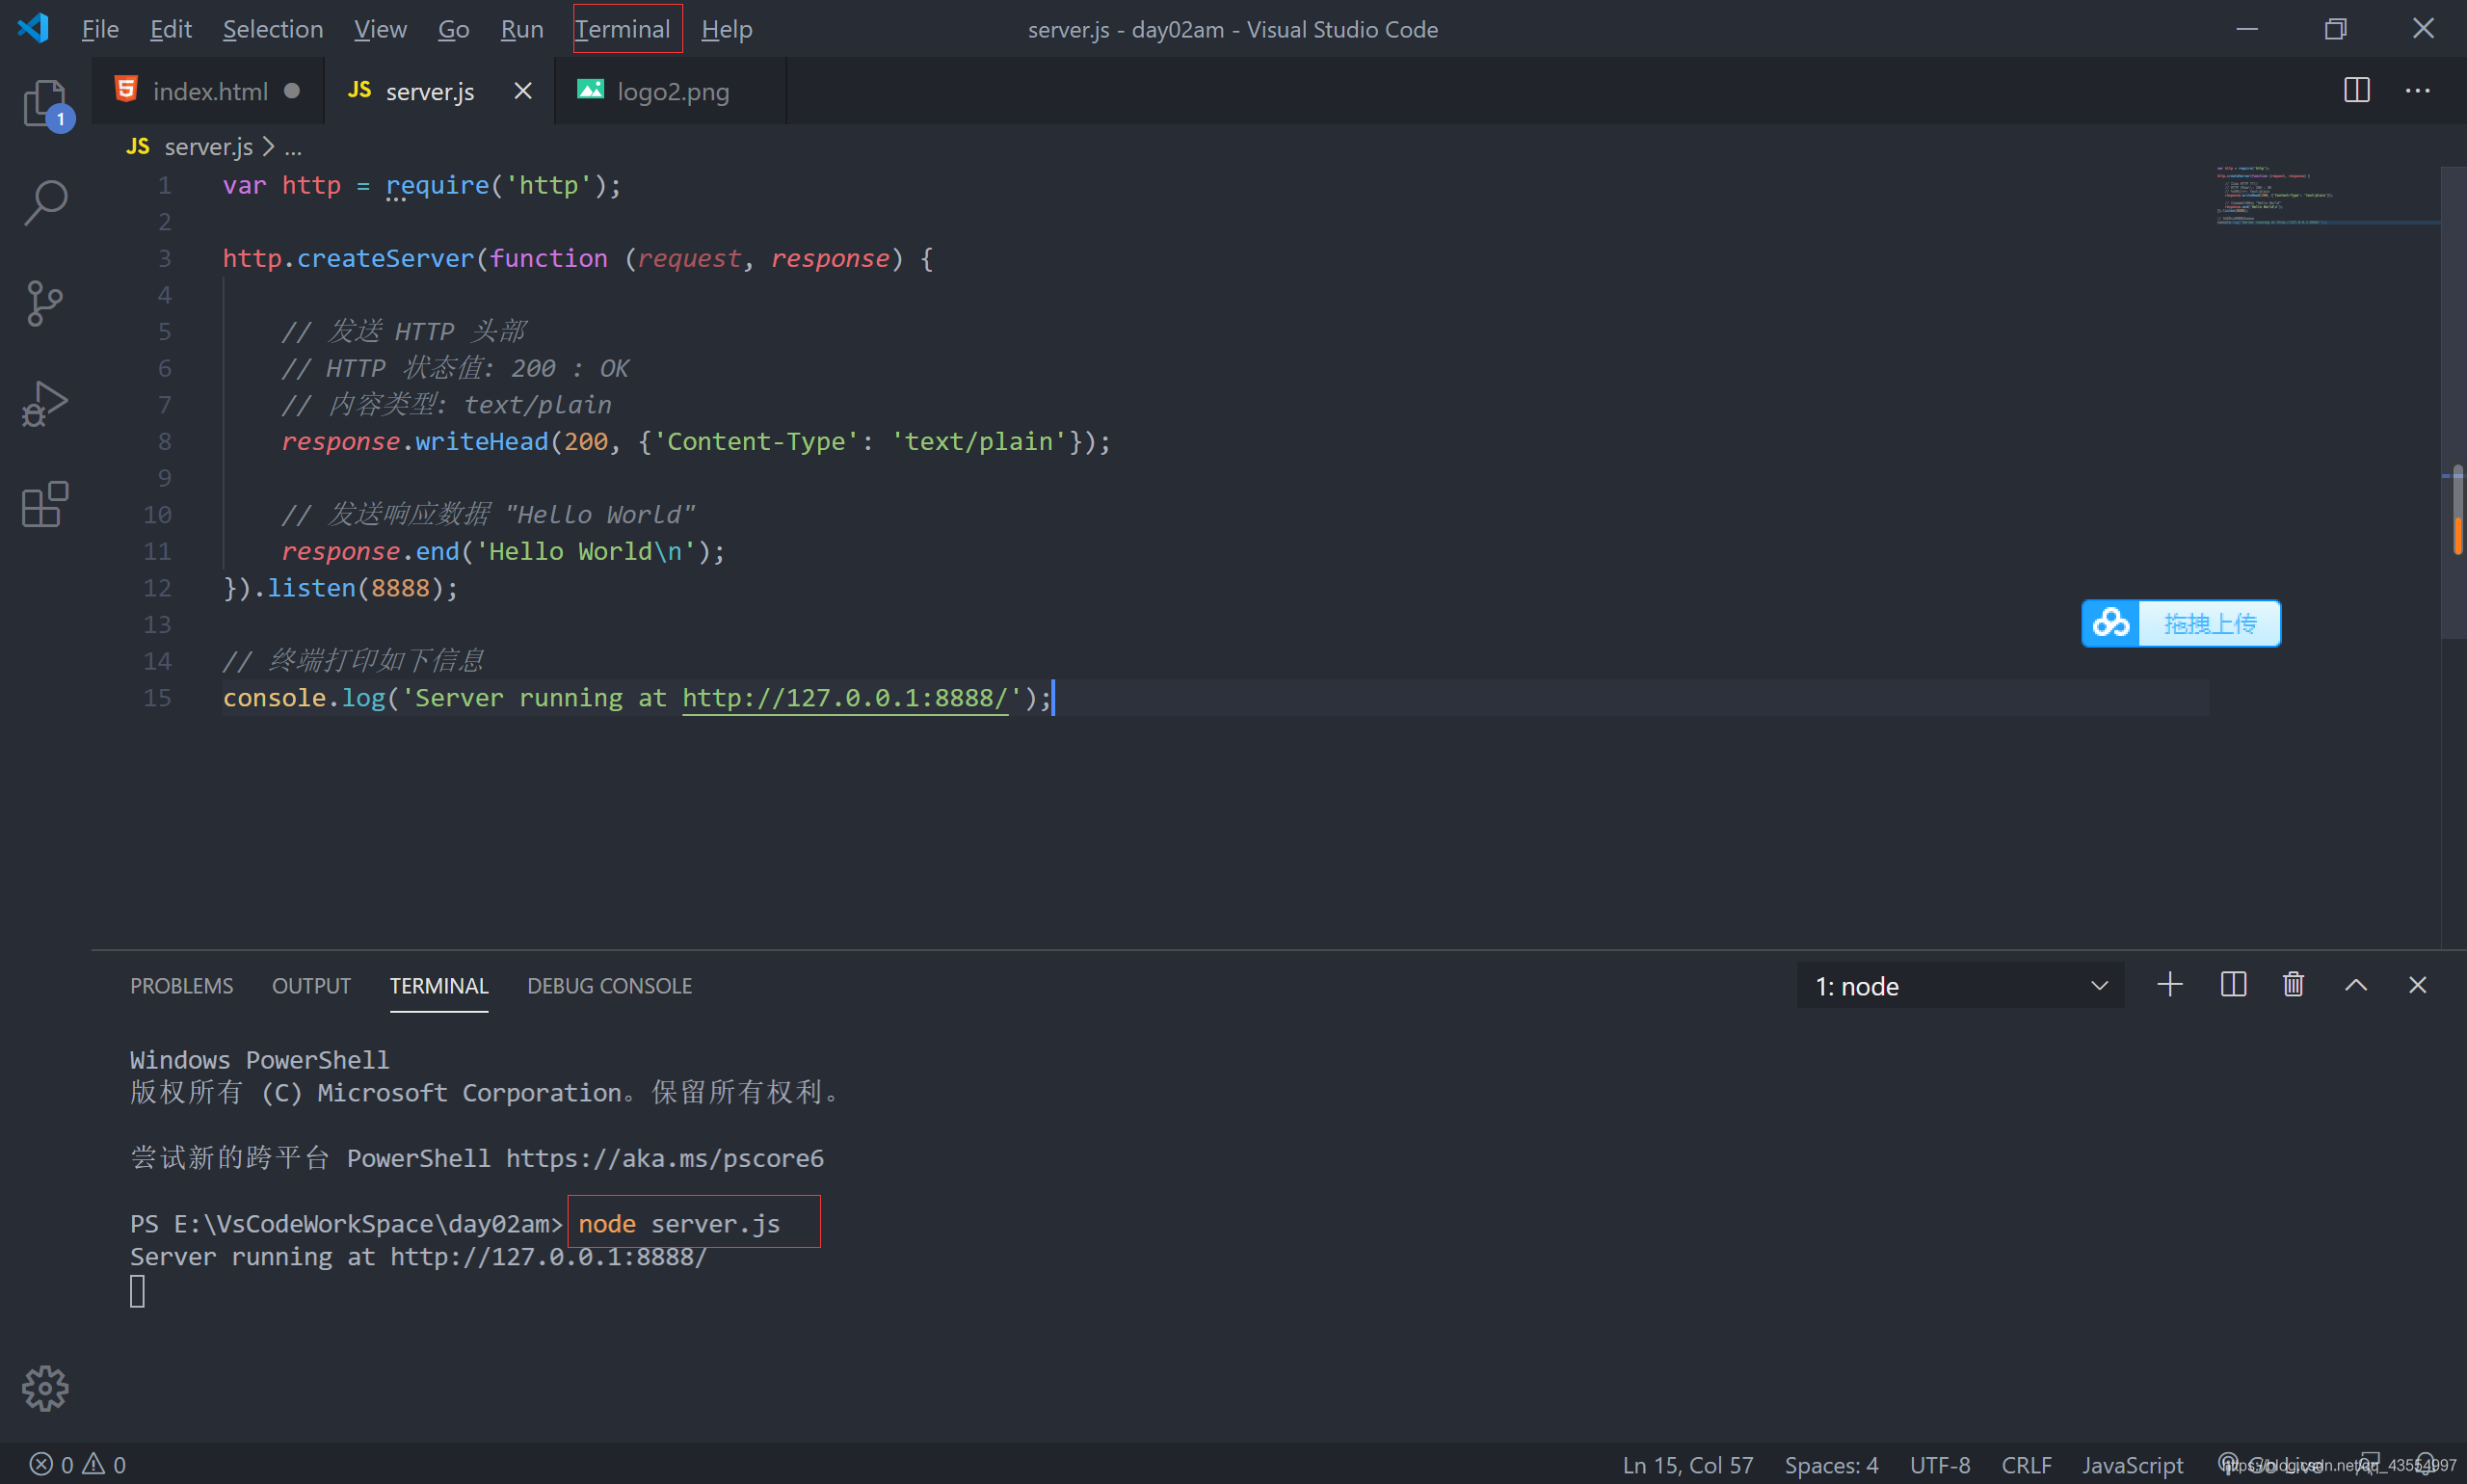Click the drag-upload 拖拽上传 button
The height and width of the screenshot is (1484, 2467).
point(2210,623)
